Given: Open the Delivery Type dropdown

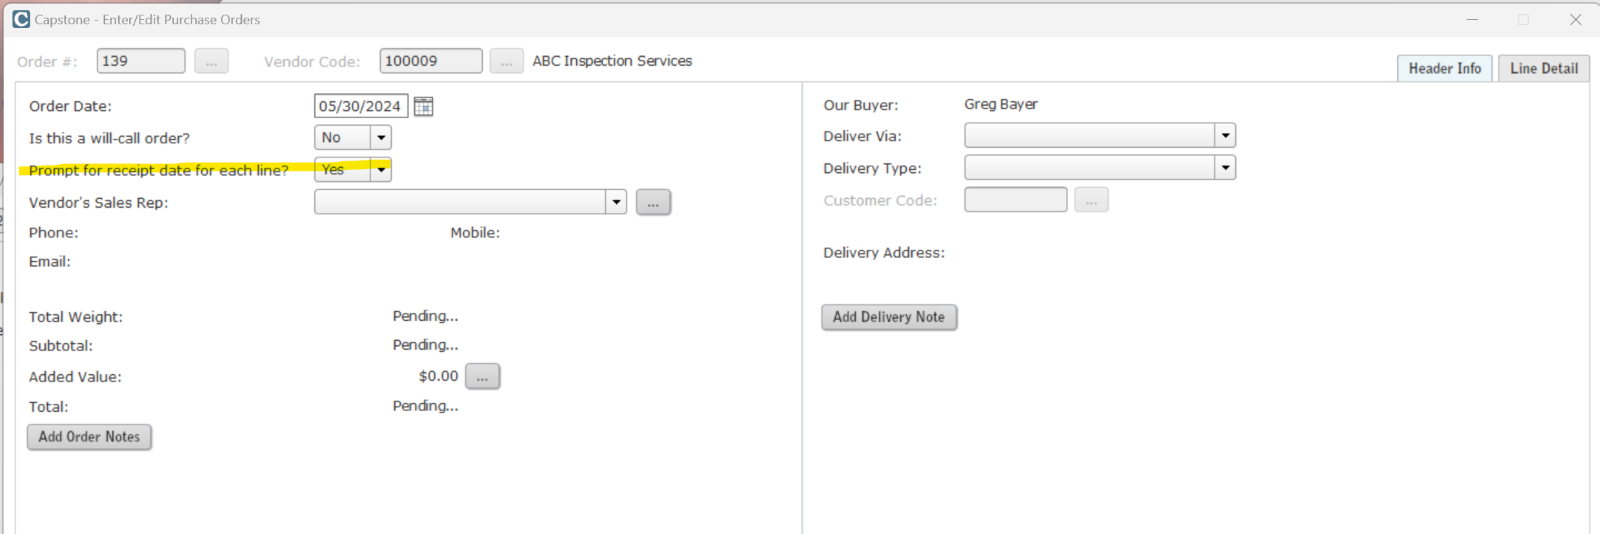Looking at the screenshot, I should (x=1225, y=167).
